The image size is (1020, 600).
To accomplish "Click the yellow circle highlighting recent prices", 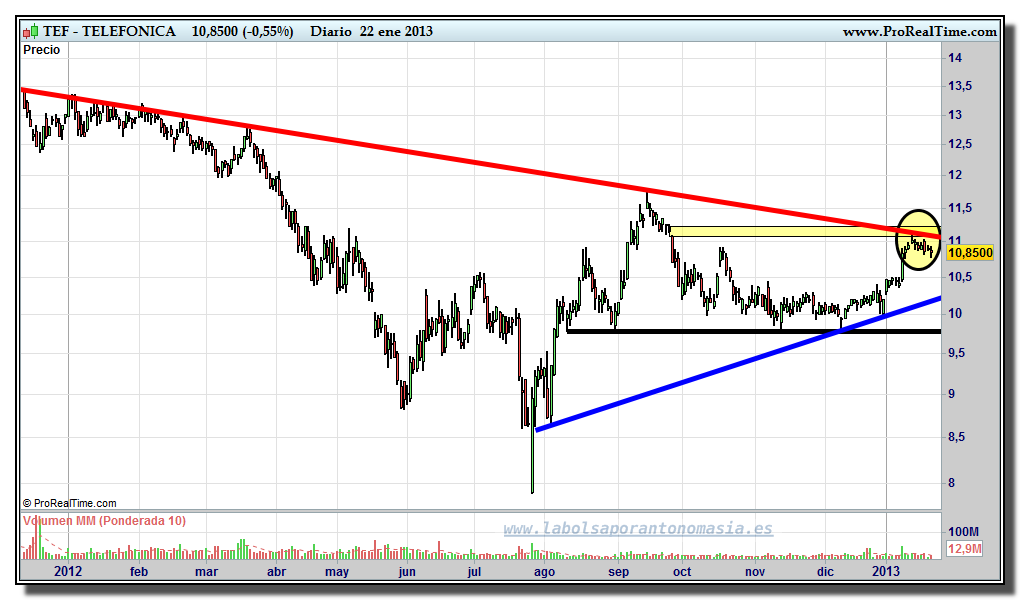I will point(918,236).
